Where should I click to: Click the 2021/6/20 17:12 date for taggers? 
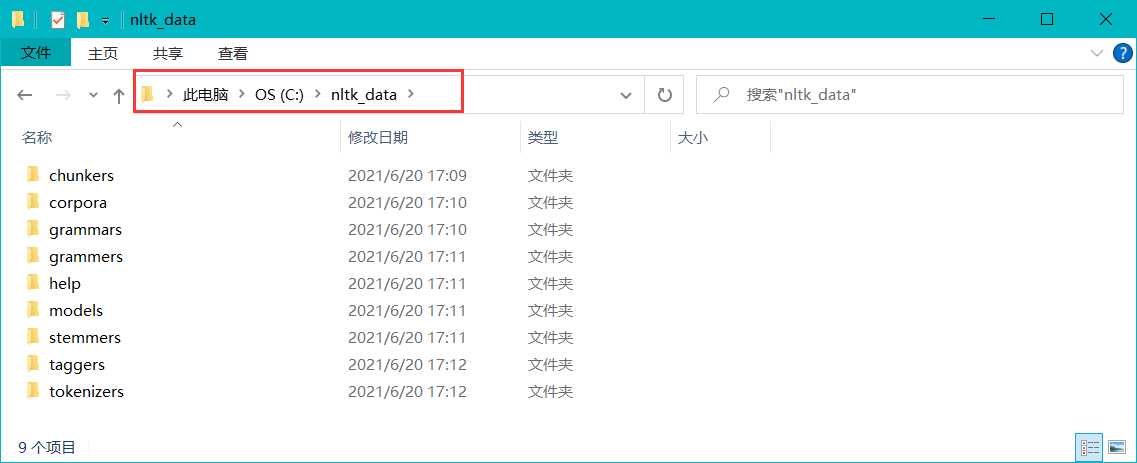click(x=407, y=364)
